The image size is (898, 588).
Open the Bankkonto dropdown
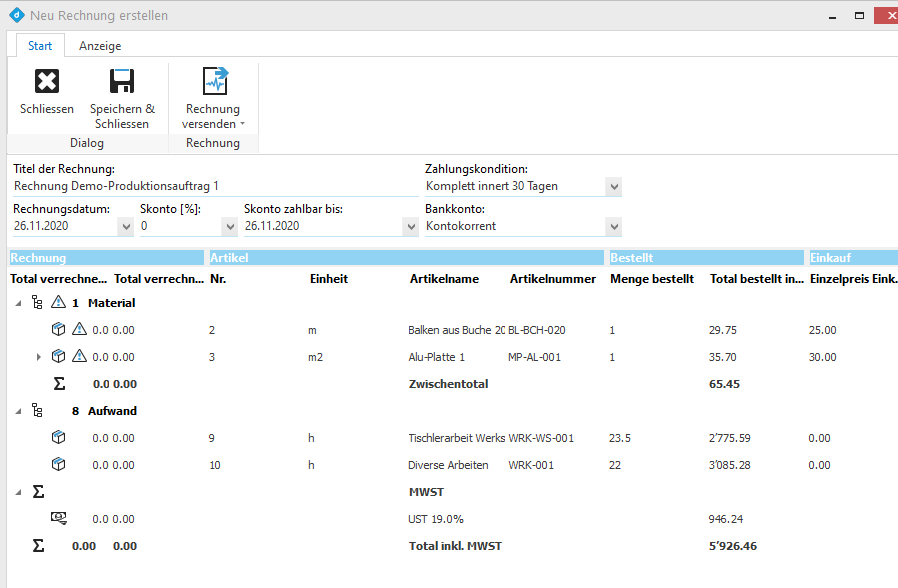pos(613,227)
